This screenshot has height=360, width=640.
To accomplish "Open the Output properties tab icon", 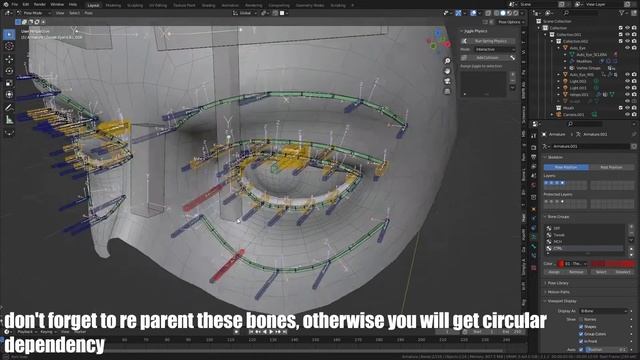I will pos(533,157).
